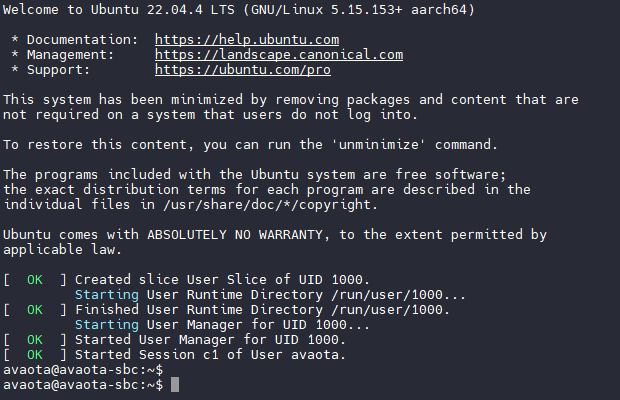Click the 'Documentation:' label
Viewport: 620px width, 400px height.
(x=83, y=40)
